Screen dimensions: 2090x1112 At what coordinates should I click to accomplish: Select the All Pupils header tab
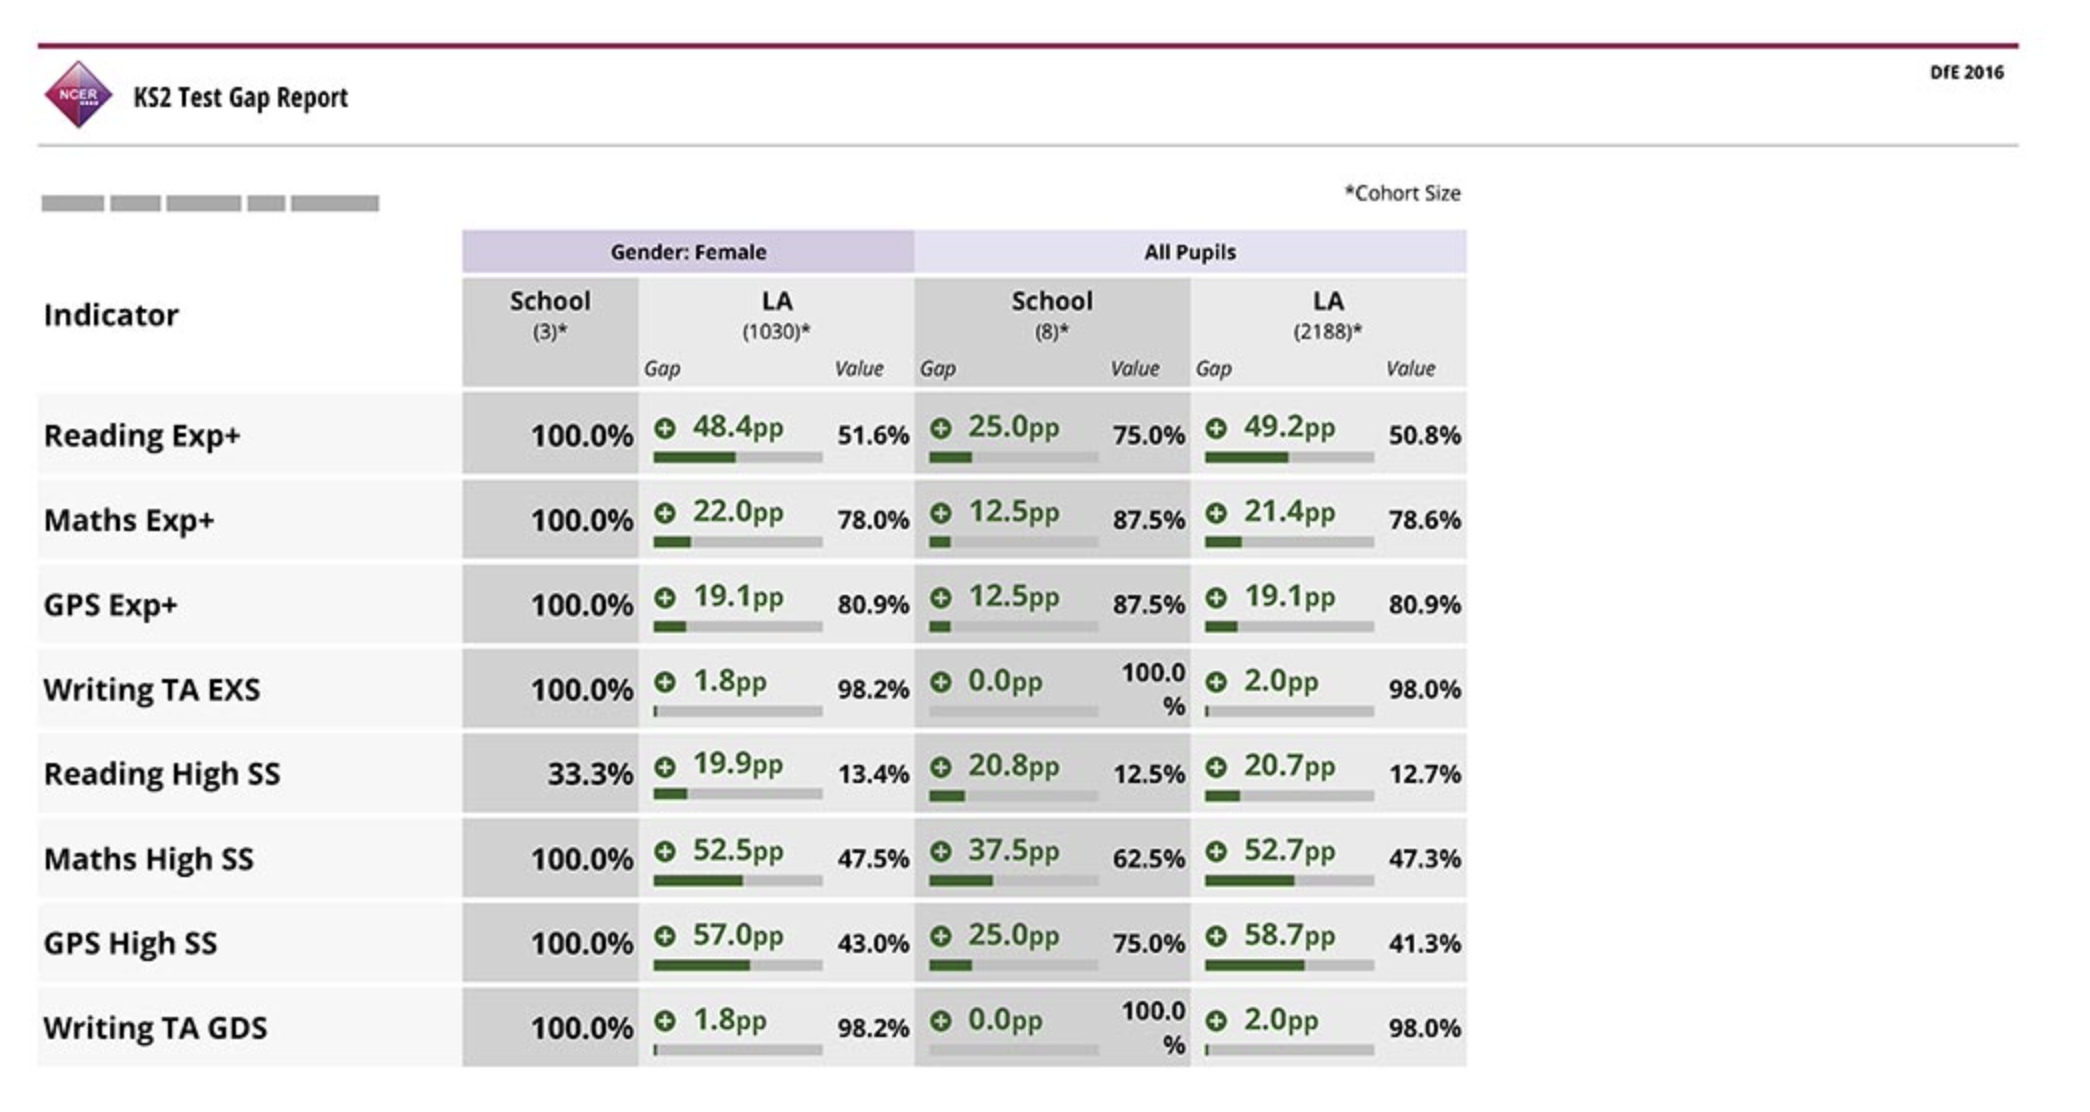(1190, 252)
